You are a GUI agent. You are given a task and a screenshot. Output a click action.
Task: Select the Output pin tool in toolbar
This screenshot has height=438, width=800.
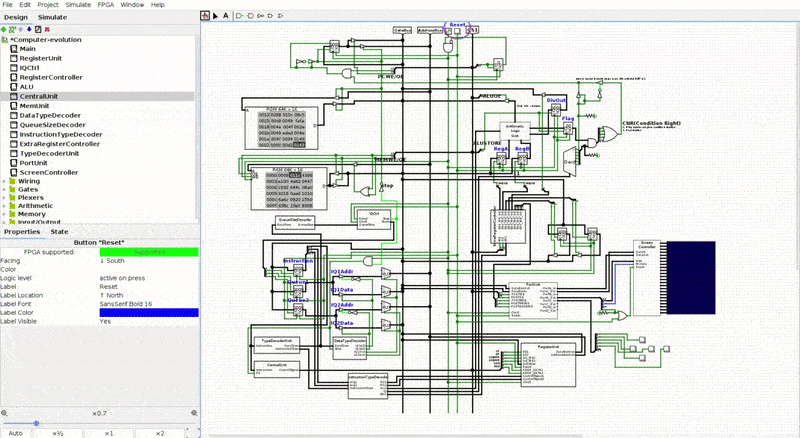coord(251,16)
